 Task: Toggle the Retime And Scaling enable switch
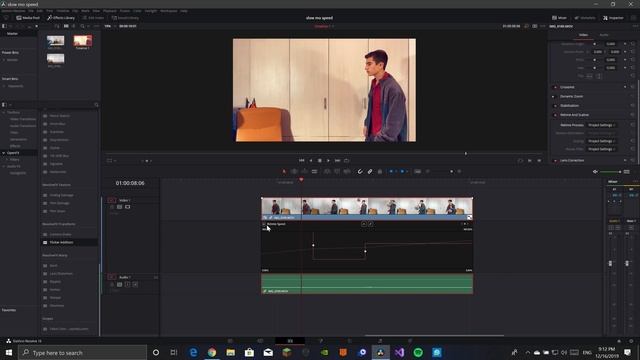click(x=555, y=115)
